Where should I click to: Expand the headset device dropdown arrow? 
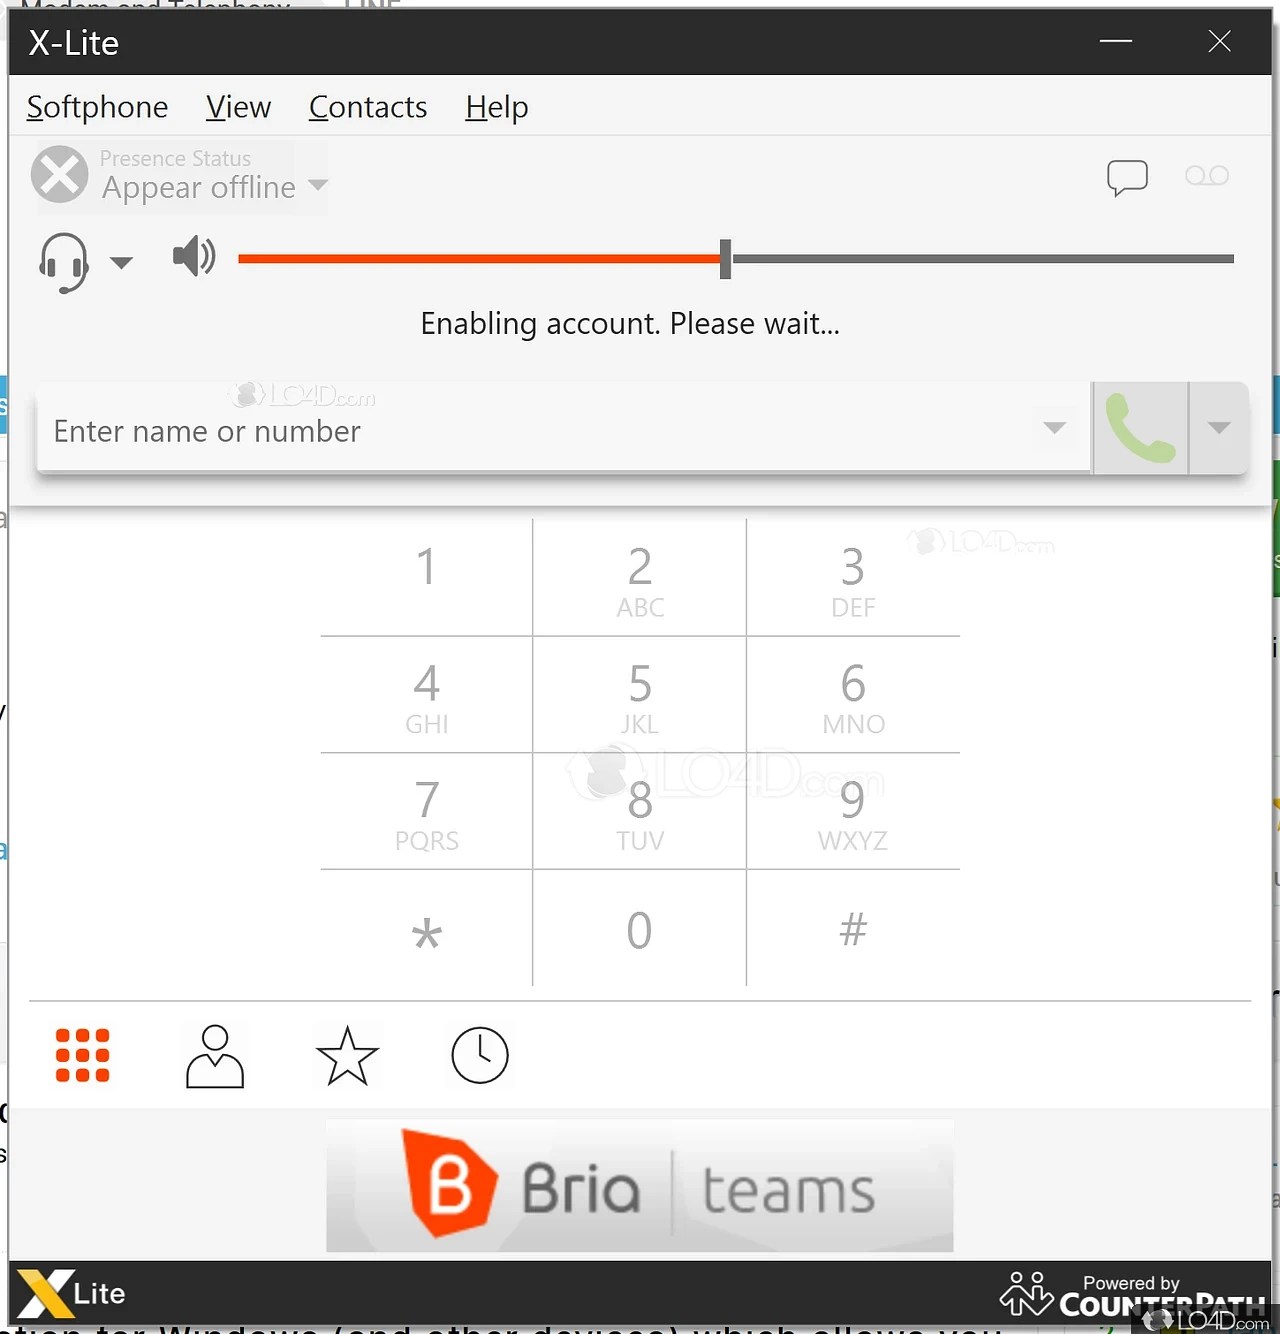[121, 263]
